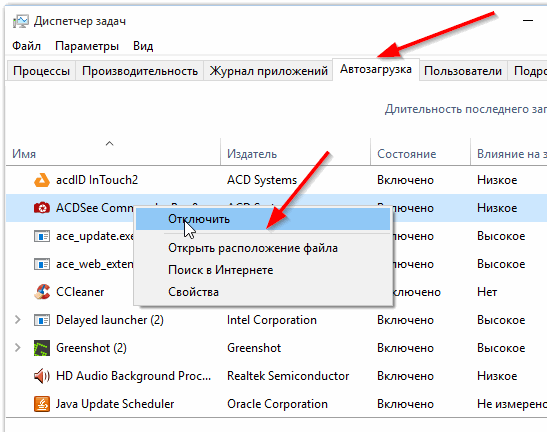Switch to the Процессы tab

click(41, 71)
